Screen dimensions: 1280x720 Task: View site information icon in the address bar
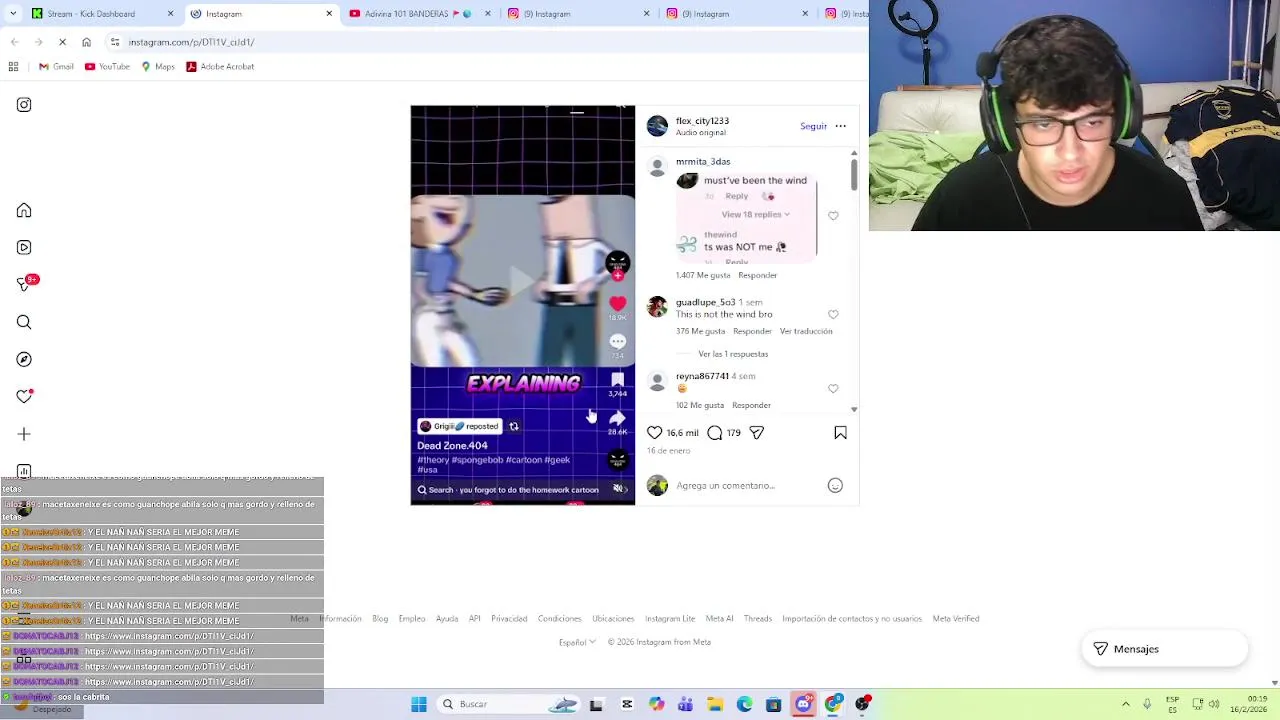click(x=115, y=42)
